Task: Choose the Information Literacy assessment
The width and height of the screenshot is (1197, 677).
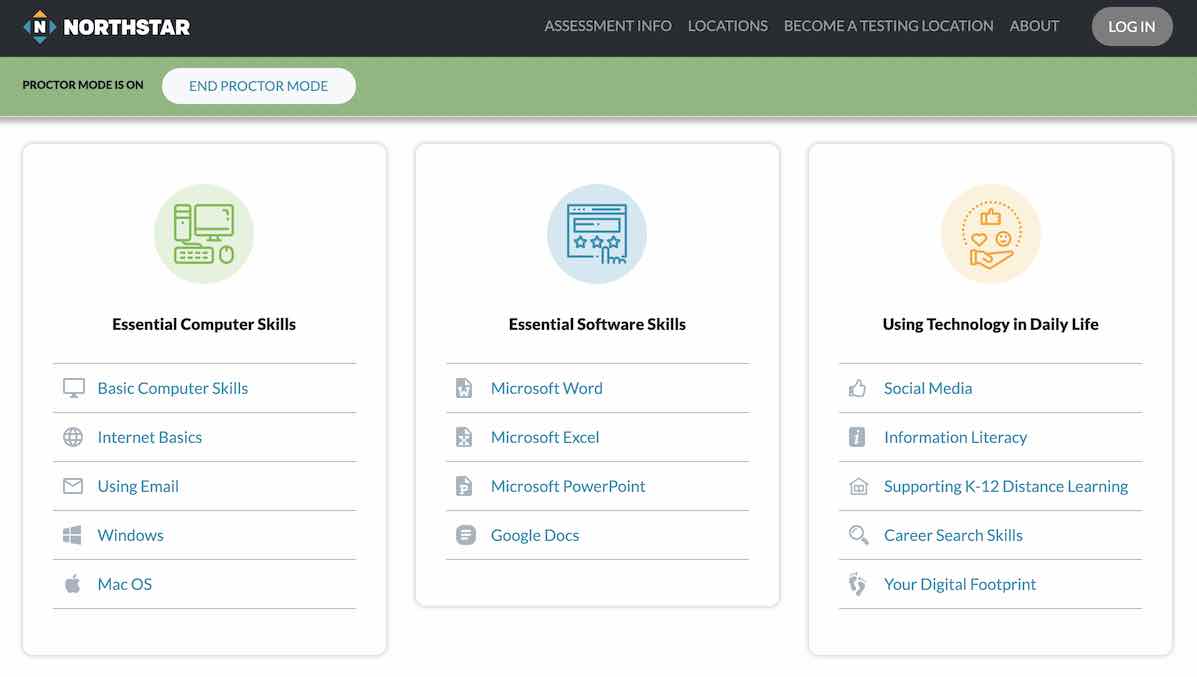Action: [956, 437]
